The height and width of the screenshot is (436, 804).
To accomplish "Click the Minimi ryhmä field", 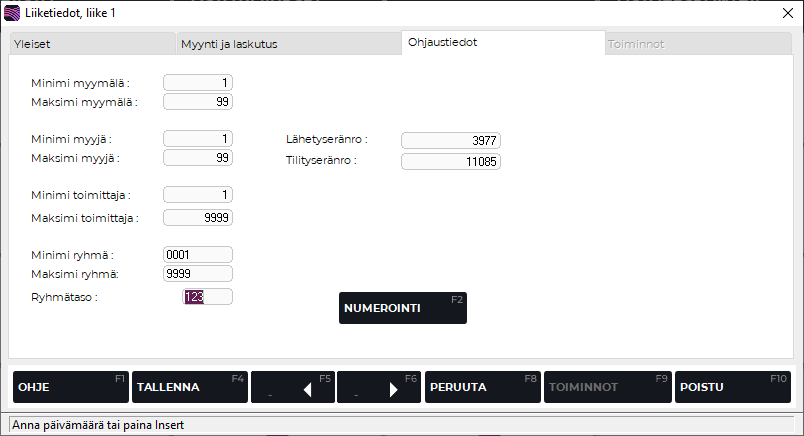I will point(198,255).
